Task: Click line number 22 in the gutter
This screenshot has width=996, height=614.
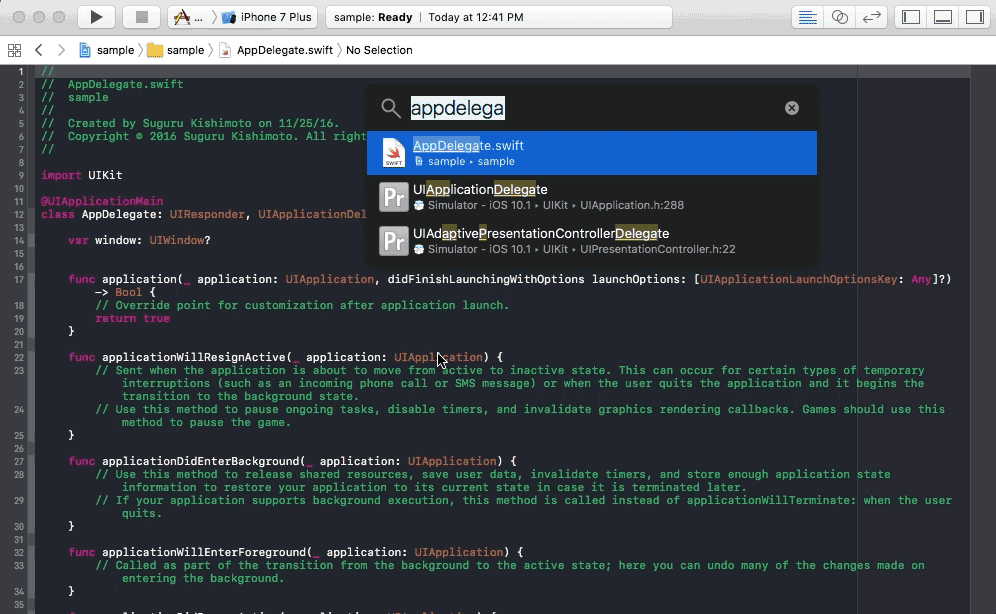Action: pyautogui.click(x=19, y=357)
